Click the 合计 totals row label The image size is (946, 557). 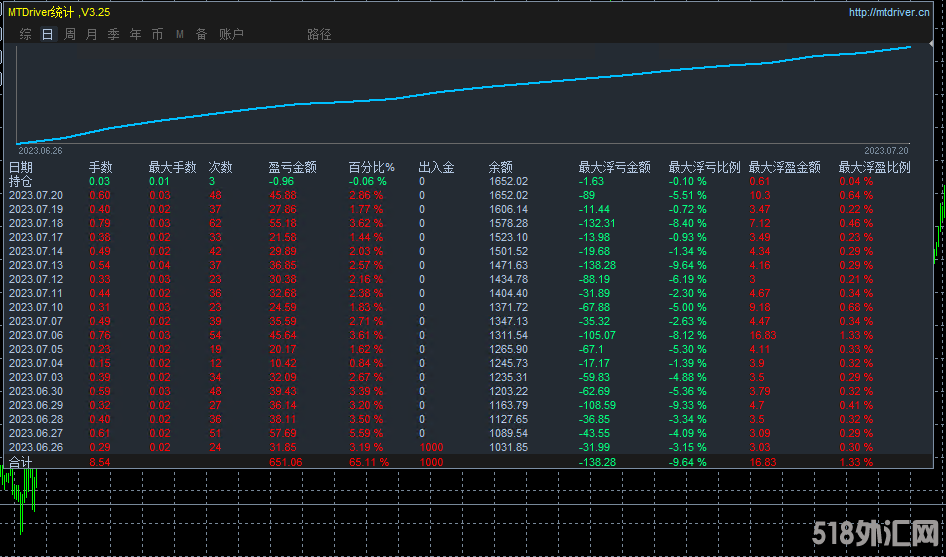[x=21, y=462]
